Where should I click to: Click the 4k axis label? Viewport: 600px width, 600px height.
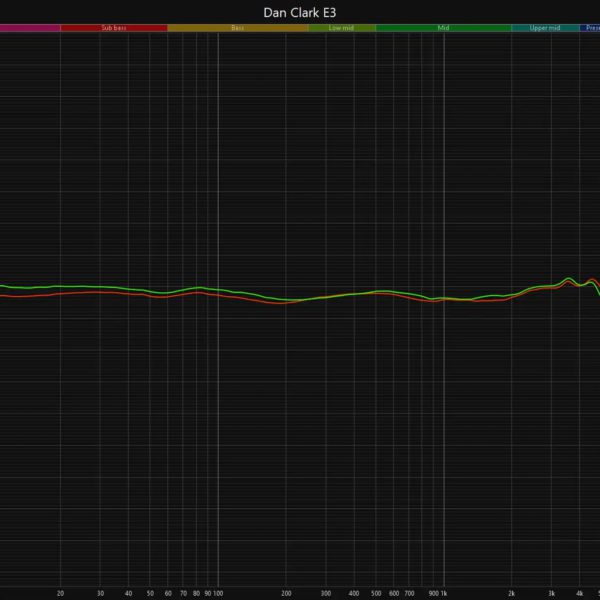pyautogui.click(x=580, y=593)
